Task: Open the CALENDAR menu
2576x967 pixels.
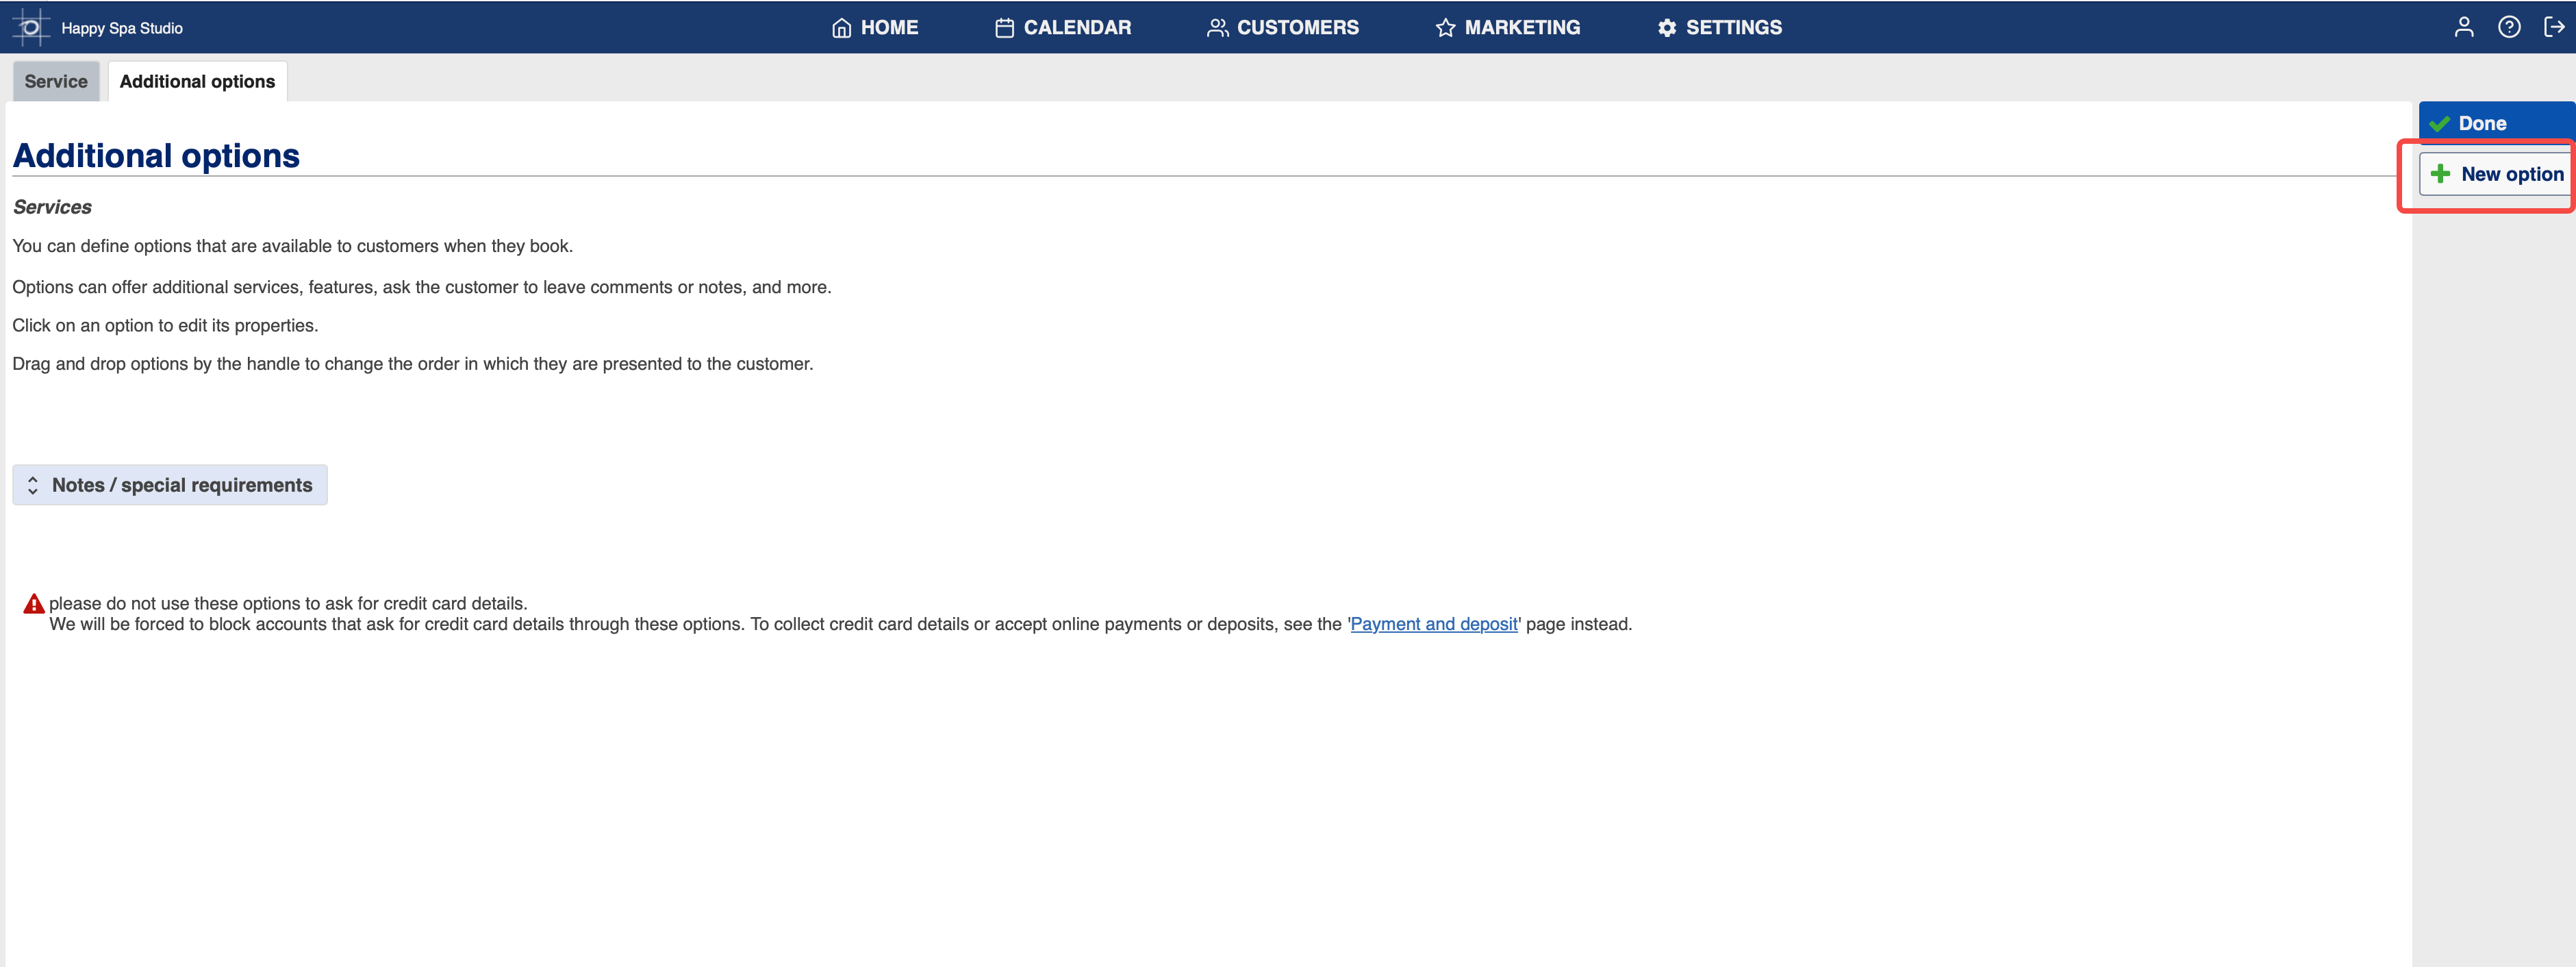Action: point(1063,28)
